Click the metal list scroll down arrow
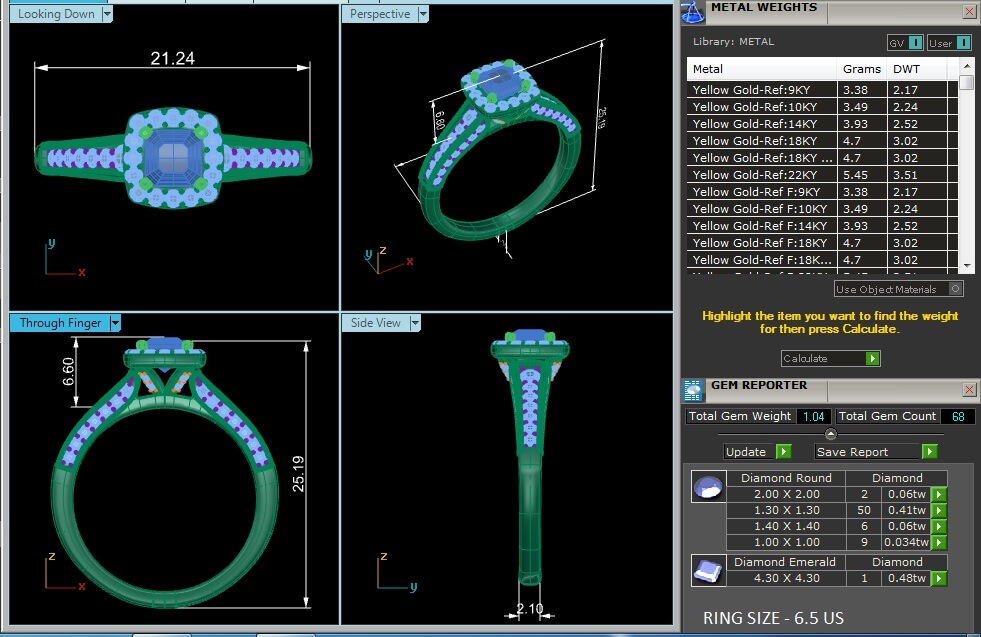 (966, 265)
